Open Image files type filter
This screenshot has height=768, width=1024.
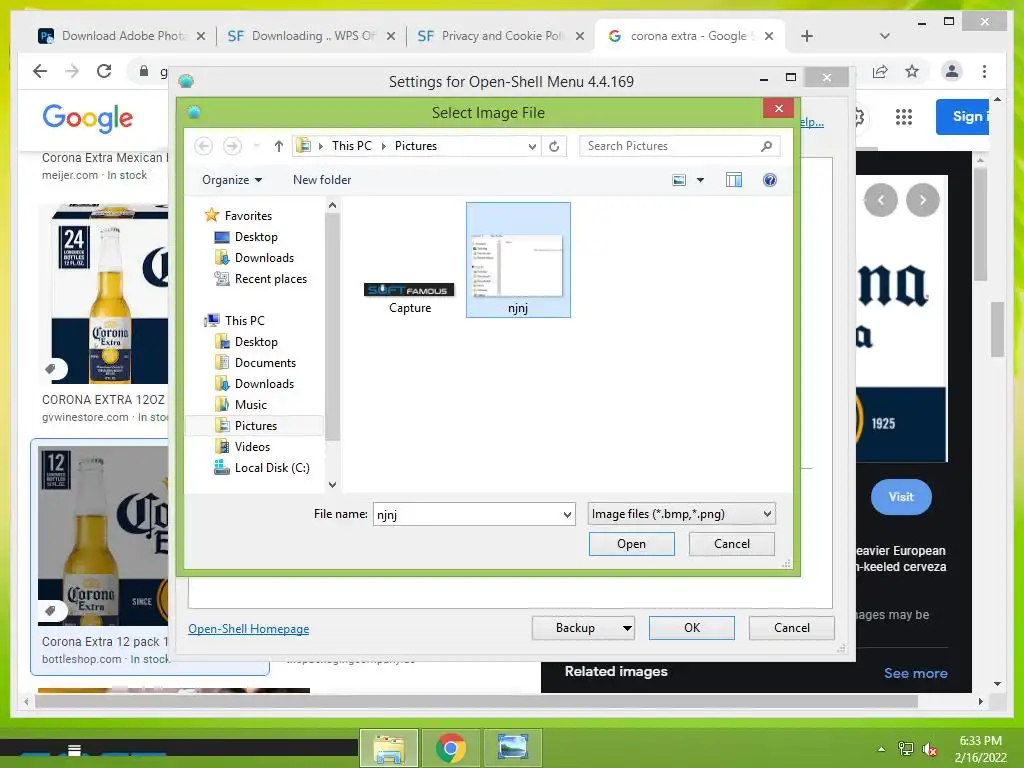[x=681, y=514]
